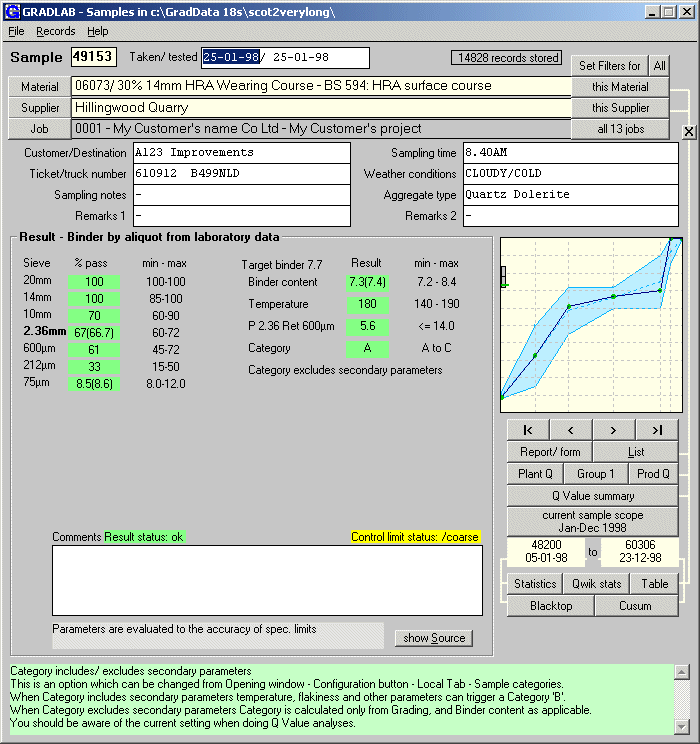Set filter for this Material
700x744 pixels.
620,87
